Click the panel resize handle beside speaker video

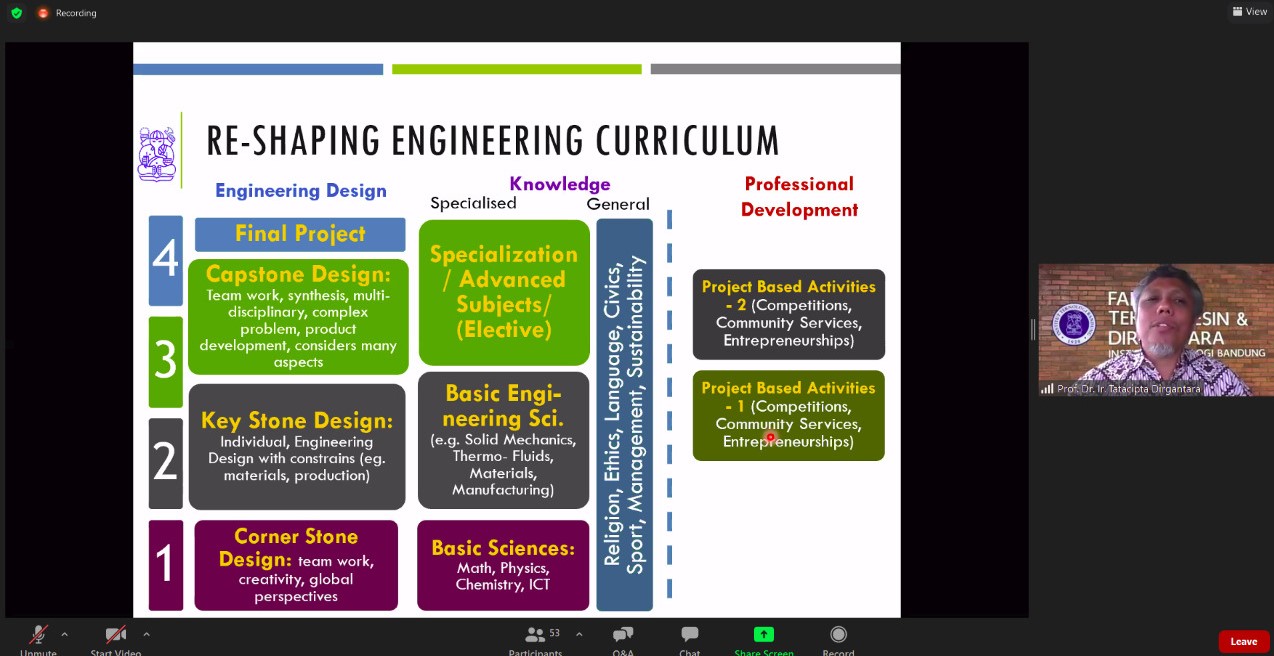click(x=1033, y=329)
